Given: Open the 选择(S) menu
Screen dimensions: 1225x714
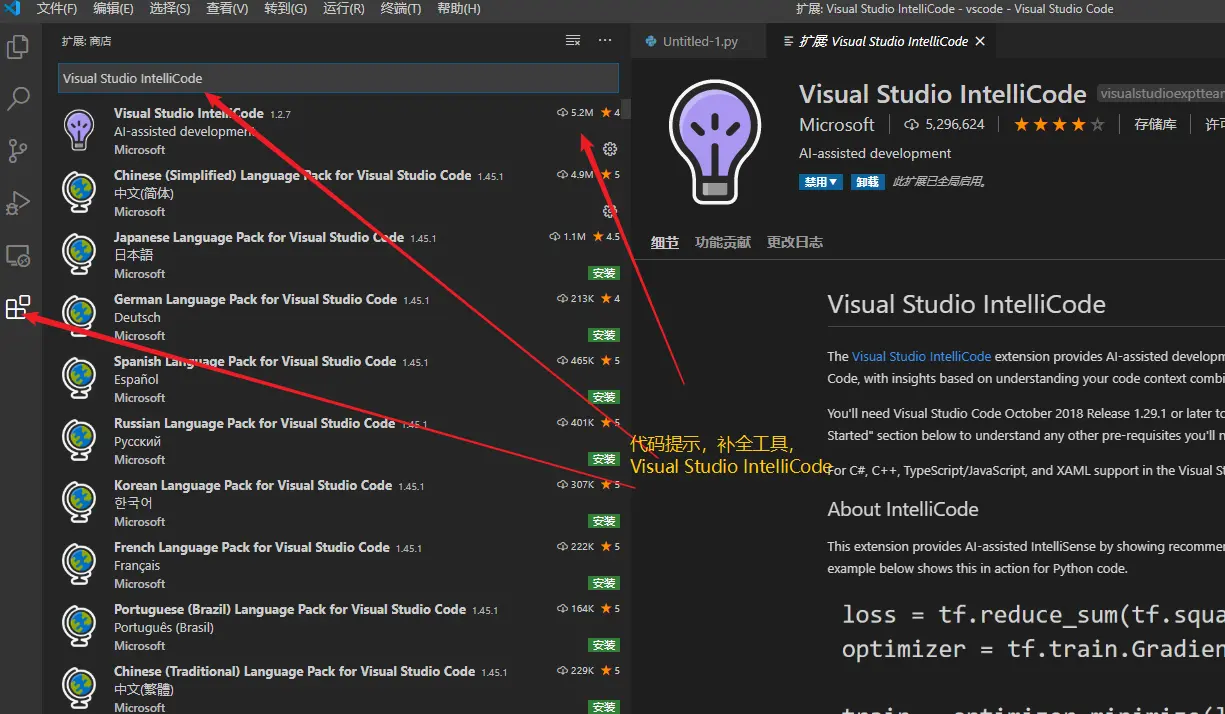Looking at the screenshot, I should click(170, 9).
